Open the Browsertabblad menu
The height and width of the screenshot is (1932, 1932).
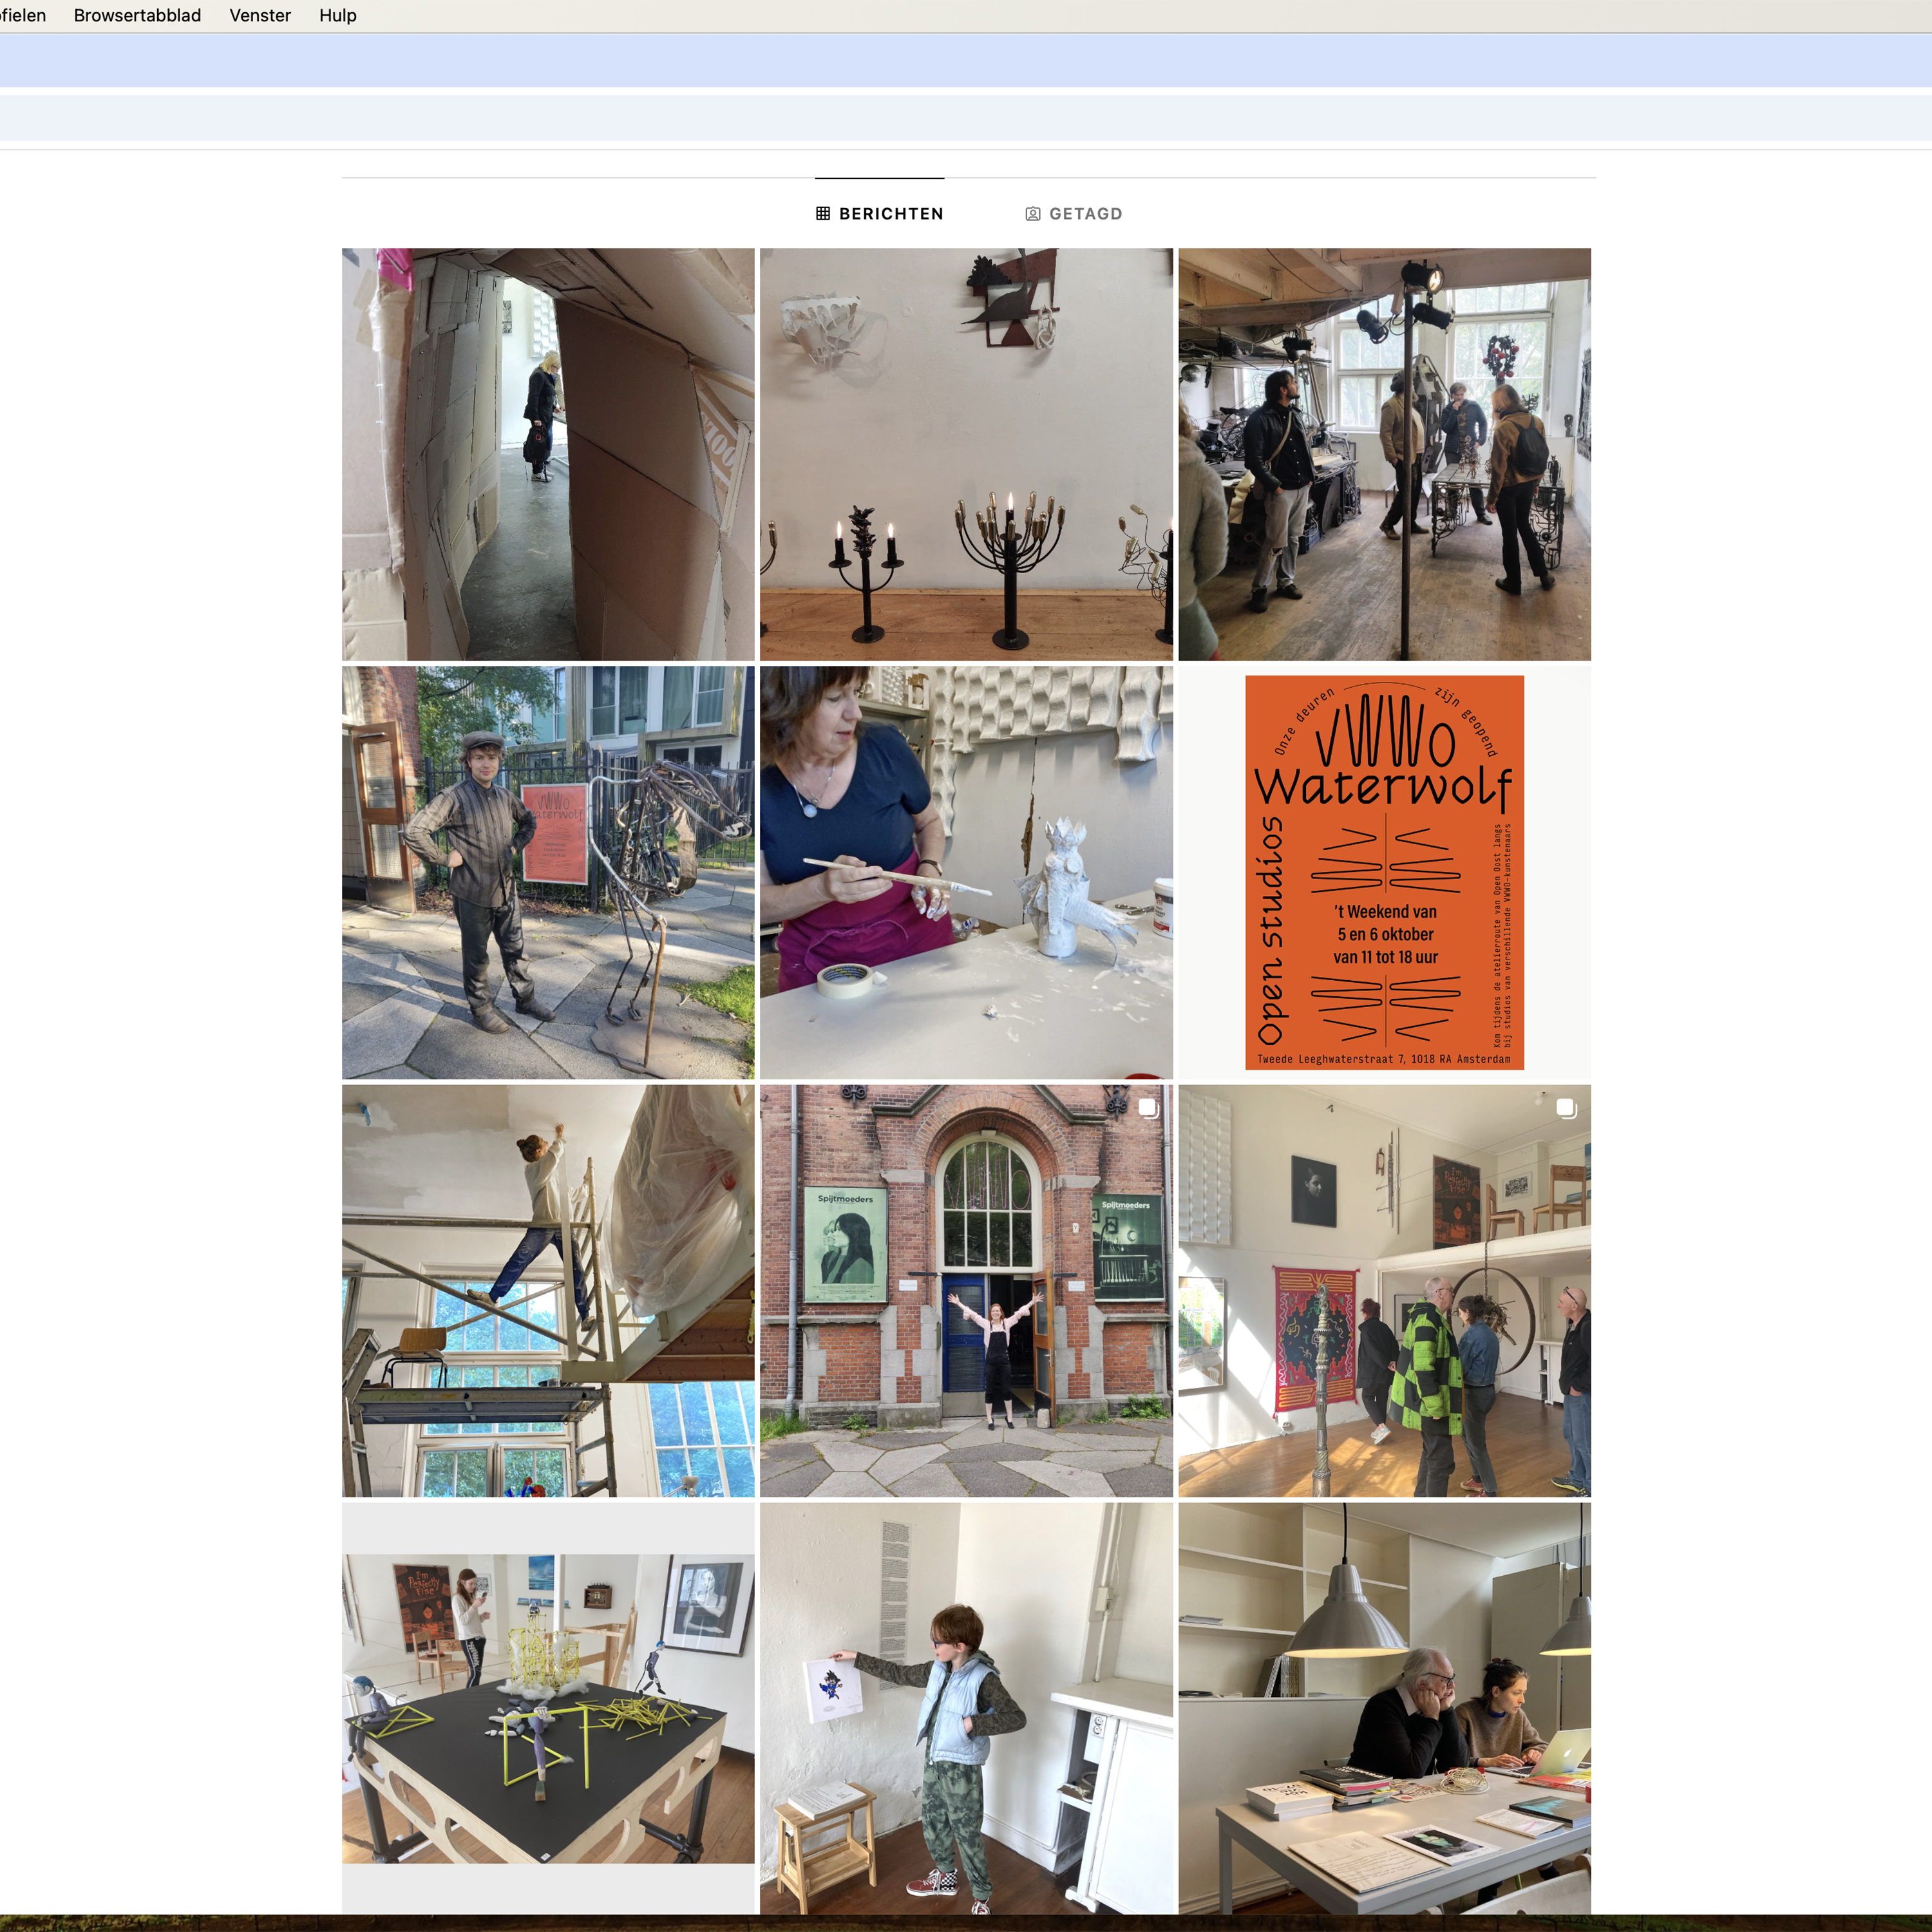click(x=137, y=15)
